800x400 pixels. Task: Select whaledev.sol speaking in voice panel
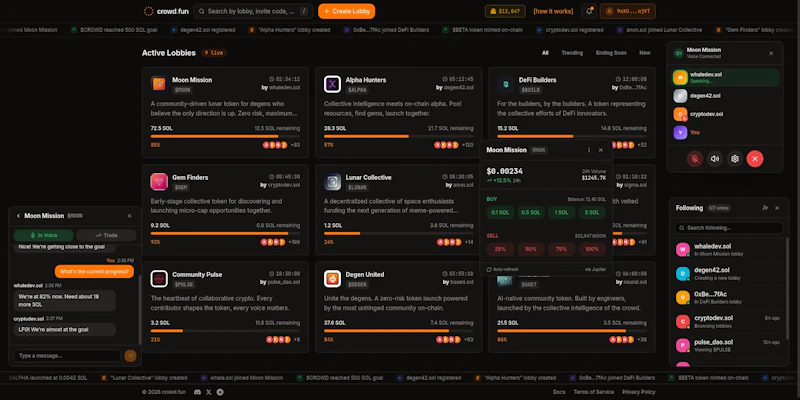coord(726,78)
